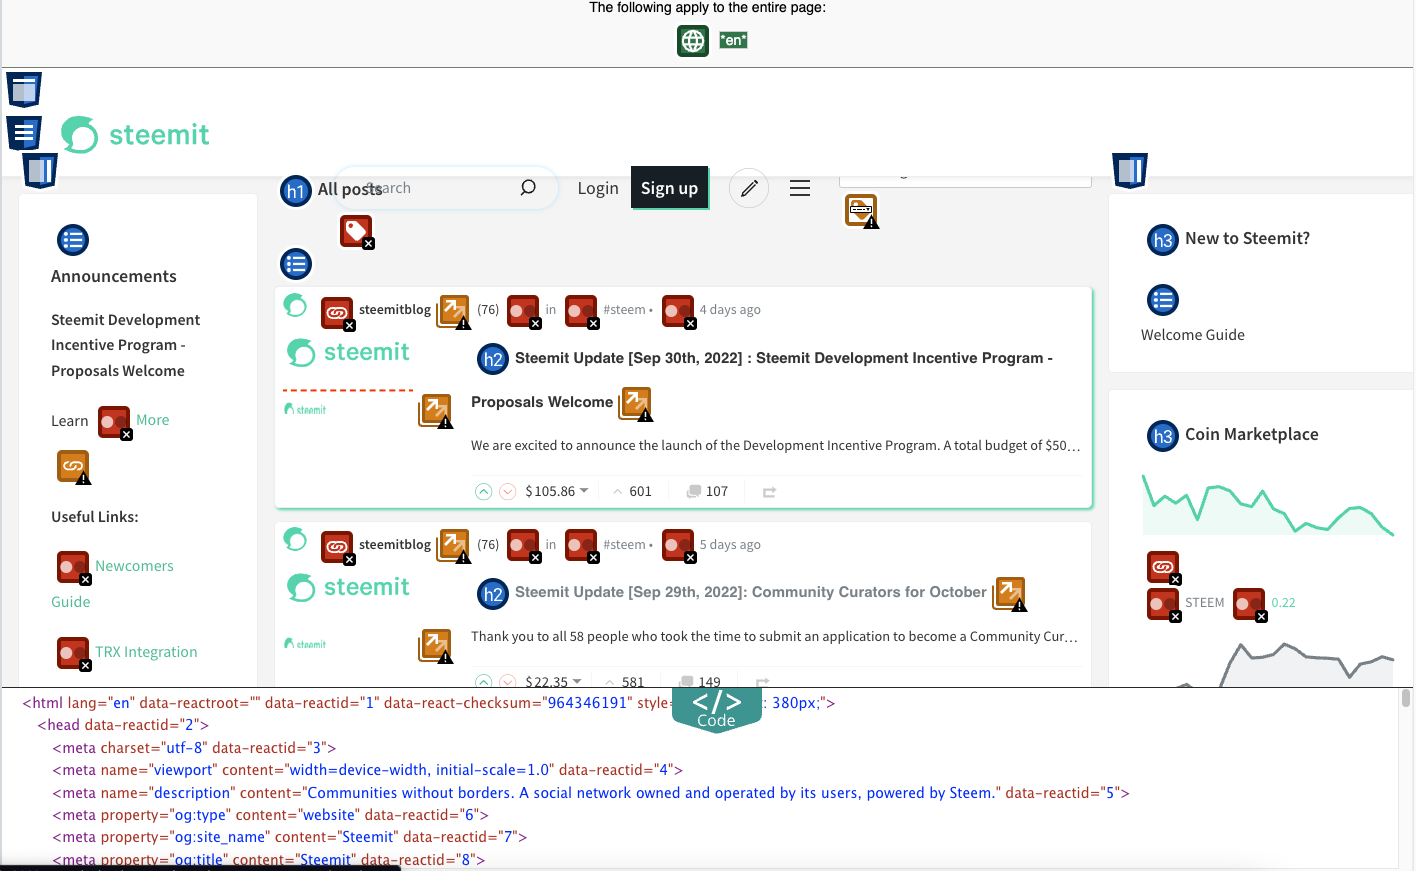The image size is (1416, 871).
Task: Click the red missing-label error icon under search
Action: click(357, 232)
